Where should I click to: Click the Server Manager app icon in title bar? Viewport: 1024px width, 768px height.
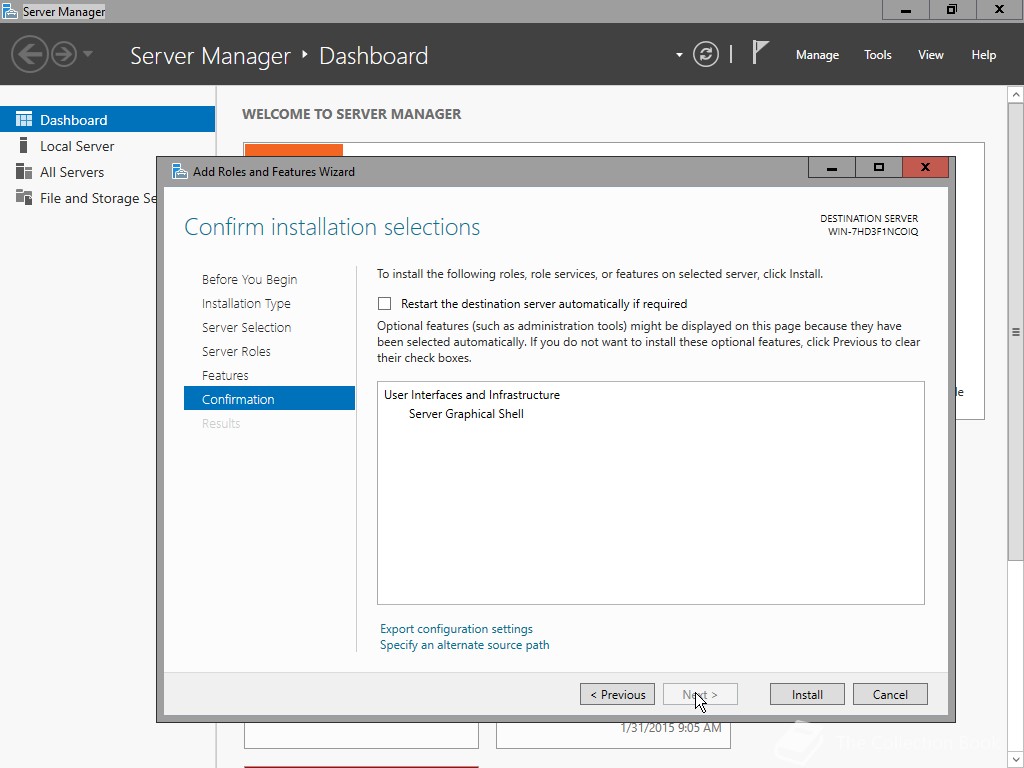(10, 11)
